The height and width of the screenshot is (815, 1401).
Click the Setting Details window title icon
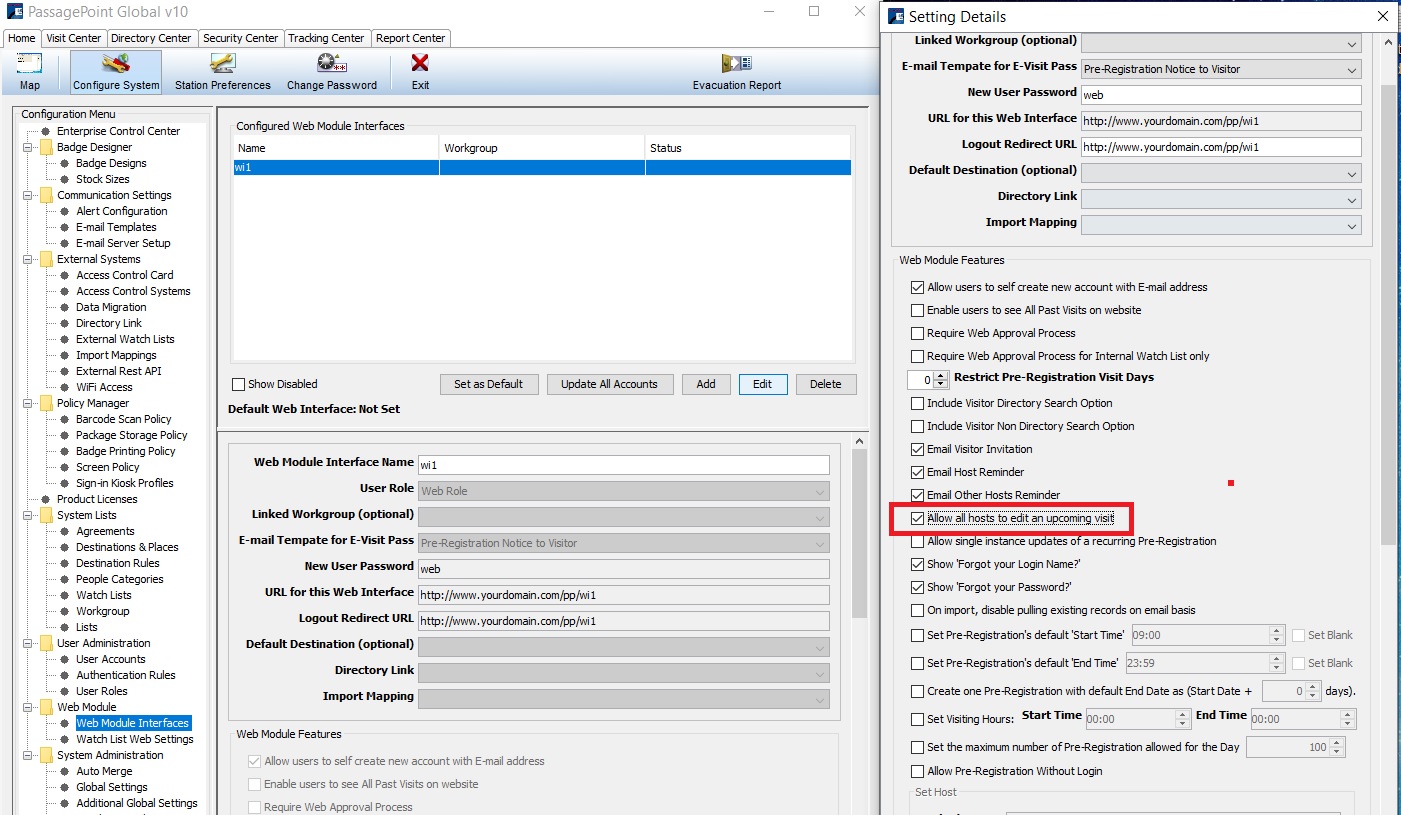tap(895, 16)
